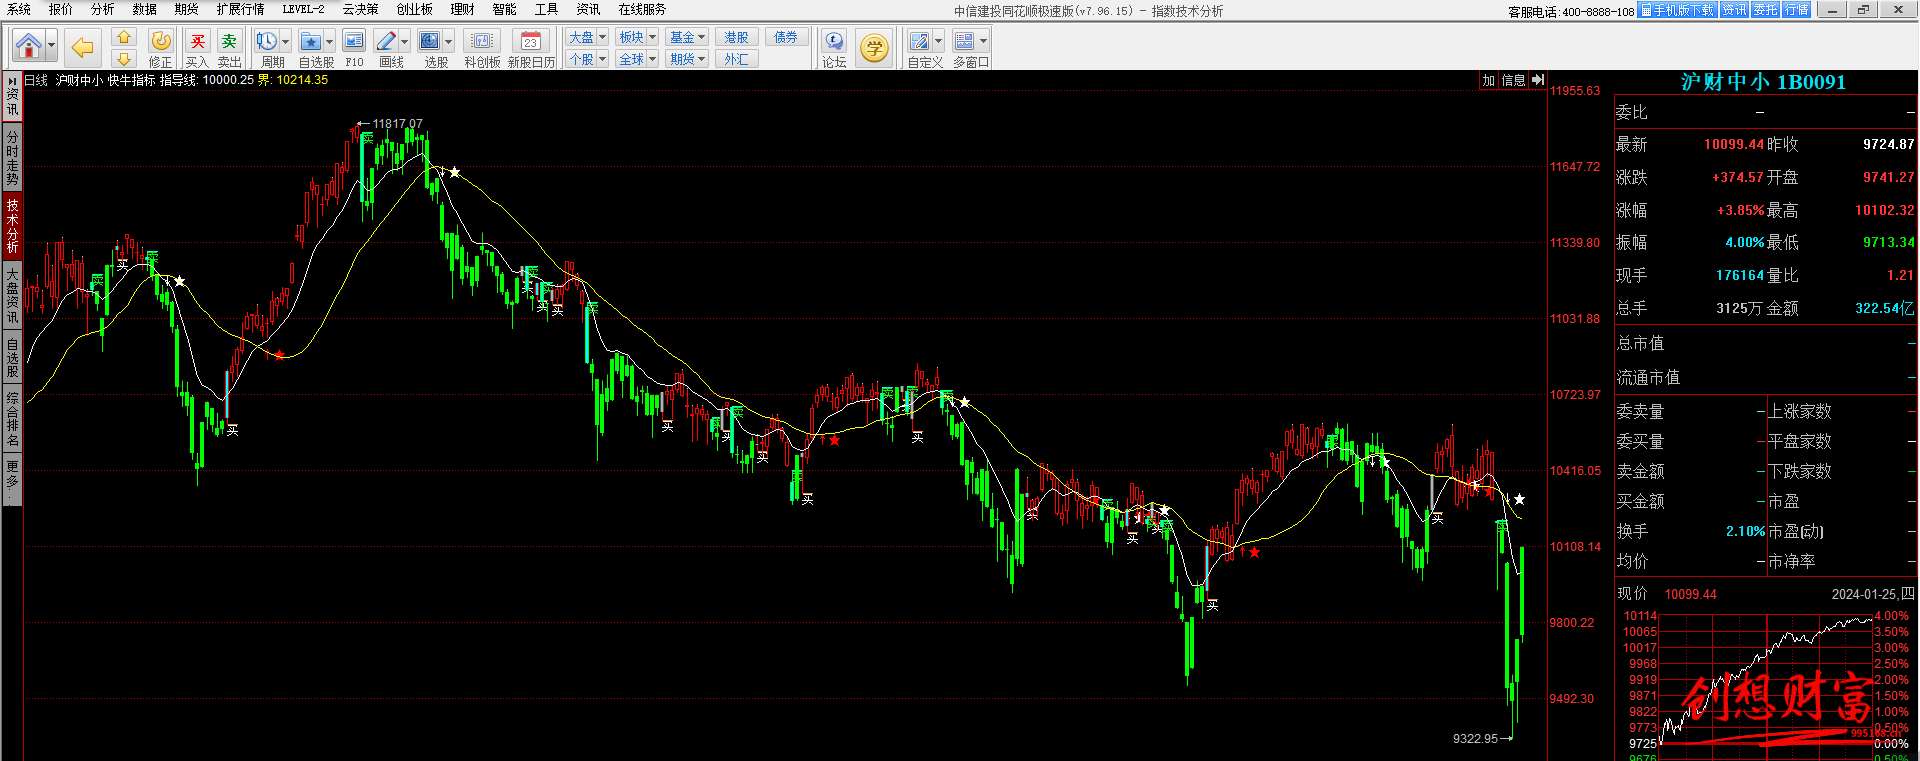The image size is (1920, 761).
Task: Expand the 画线 dropdown arrow
Action: coord(405,41)
